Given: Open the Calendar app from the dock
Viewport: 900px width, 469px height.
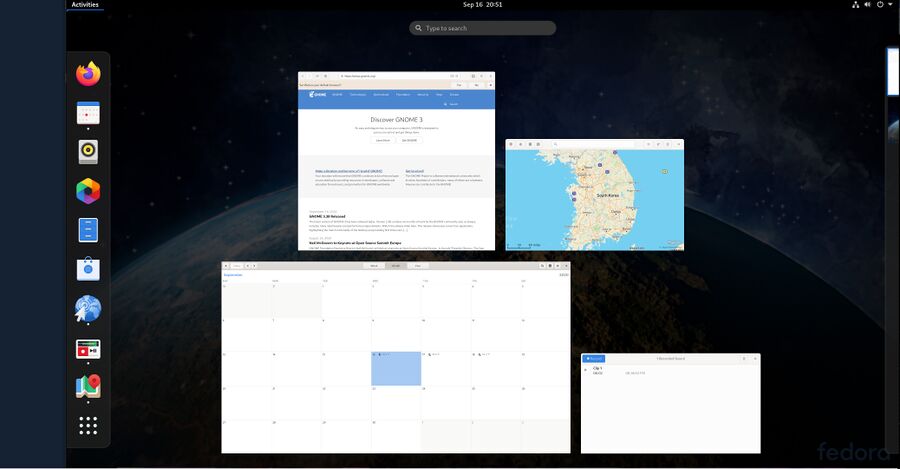Looking at the screenshot, I should tap(88, 113).
